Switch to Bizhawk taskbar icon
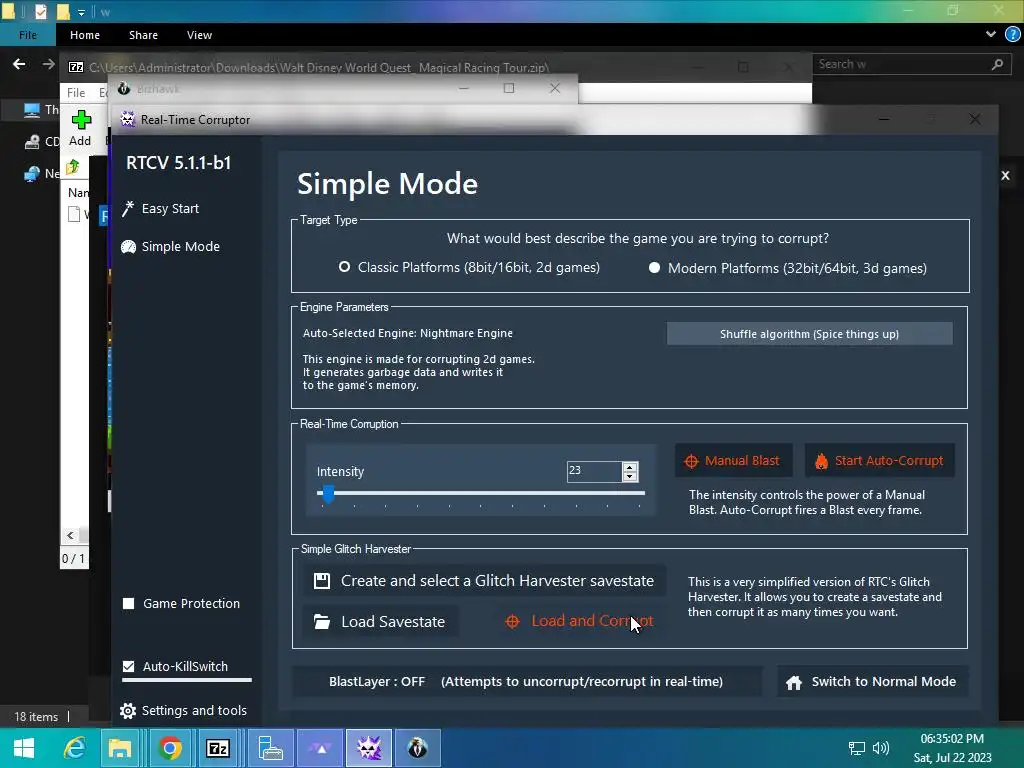 (417, 748)
